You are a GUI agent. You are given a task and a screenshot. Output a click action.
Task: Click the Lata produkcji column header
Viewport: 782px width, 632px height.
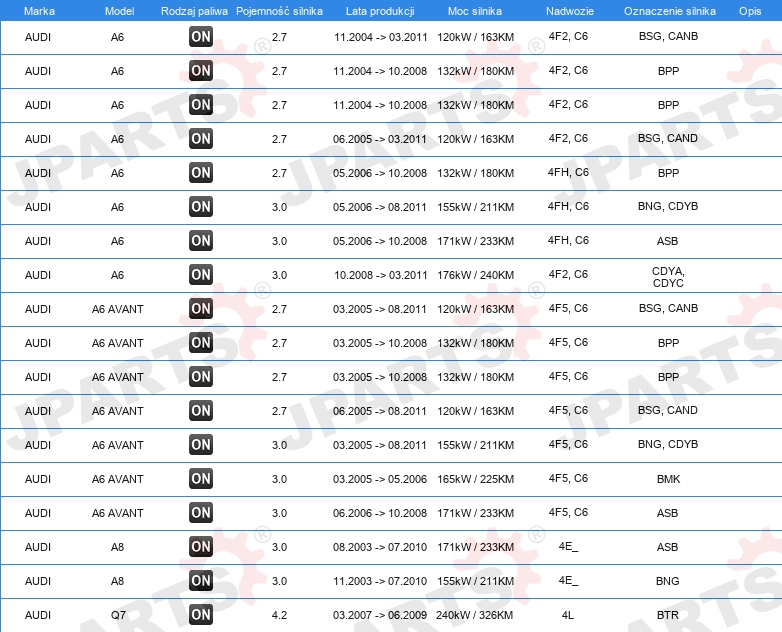[x=380, y=11]
